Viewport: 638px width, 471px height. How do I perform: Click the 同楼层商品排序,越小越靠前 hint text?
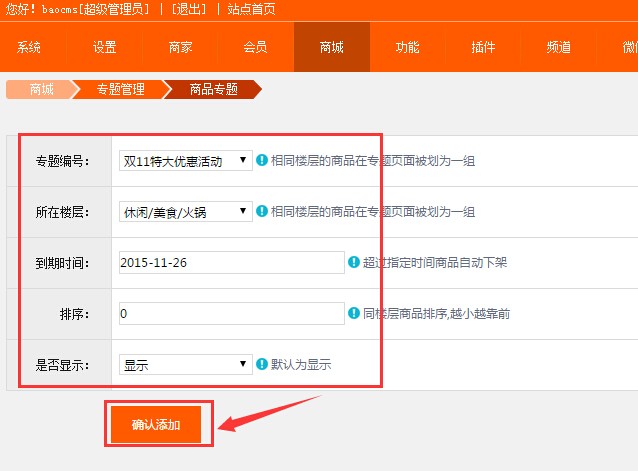tap(436, 314)
